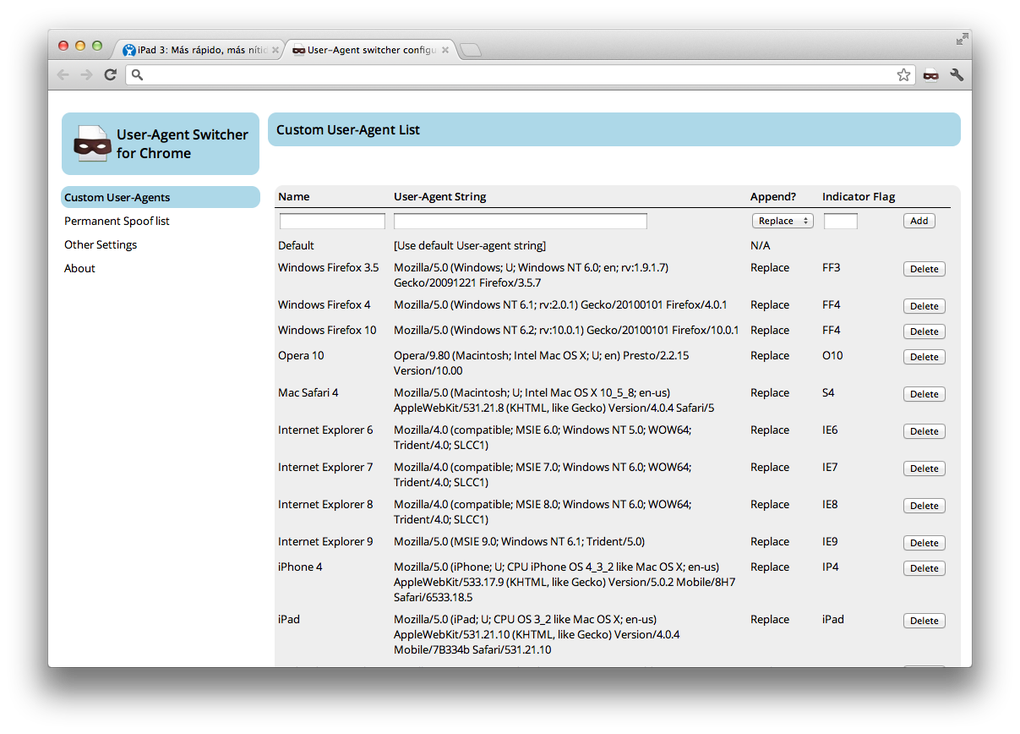Delete the iPhone 4 entry
The image size is (1020, 734).
point(924,568)
